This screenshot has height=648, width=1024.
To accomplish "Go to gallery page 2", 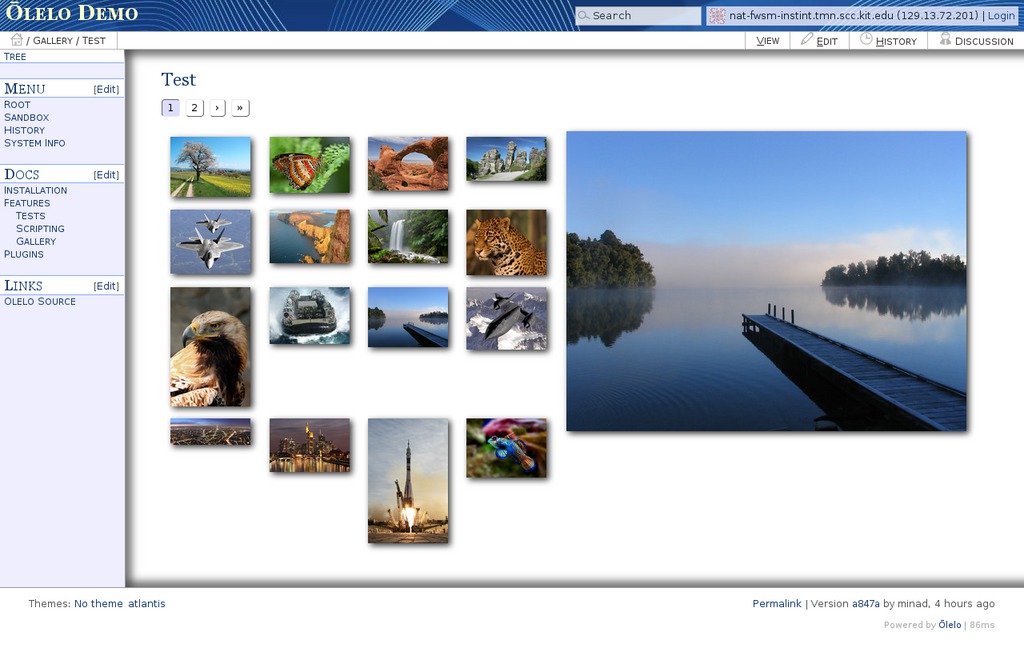I will tap(194, 108).
